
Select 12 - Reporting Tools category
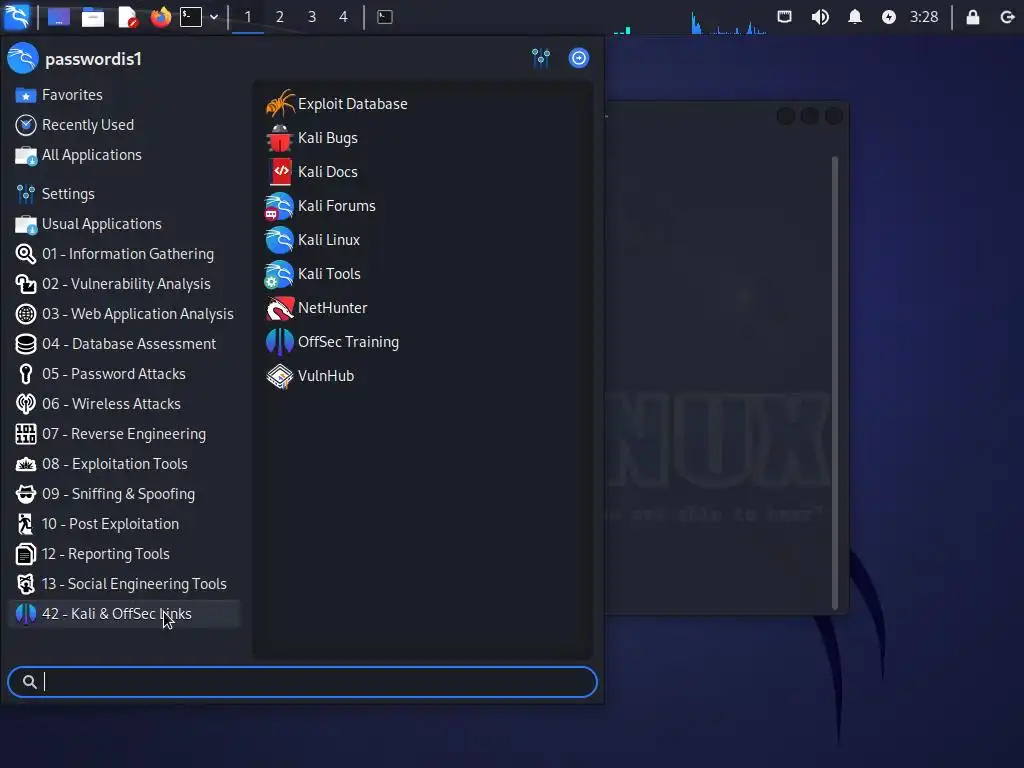click(124, 554)
